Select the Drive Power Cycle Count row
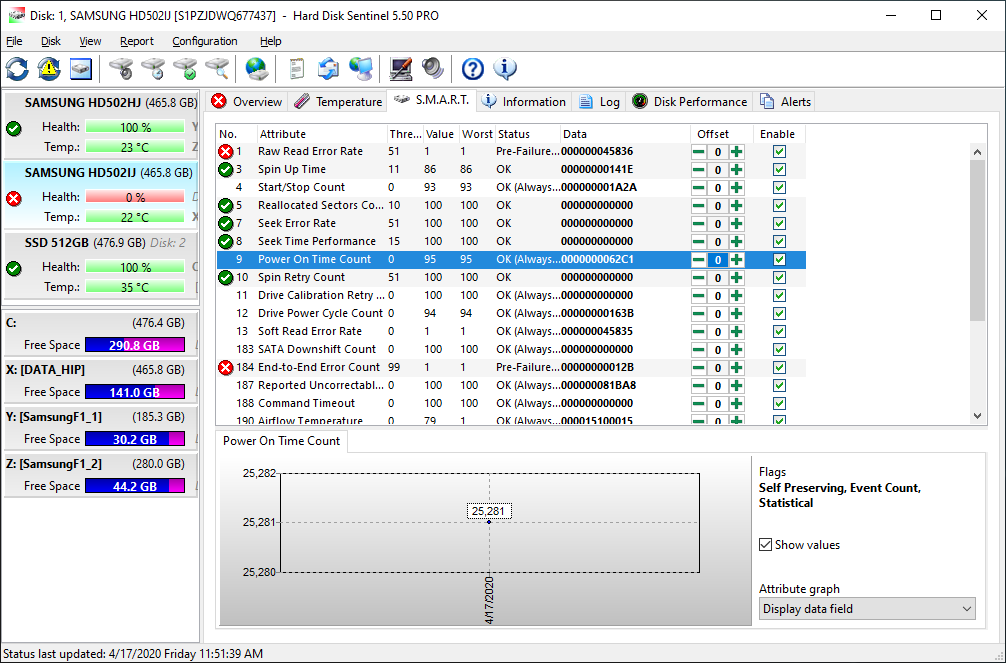 pyautogui.click(x=511, y=313)
